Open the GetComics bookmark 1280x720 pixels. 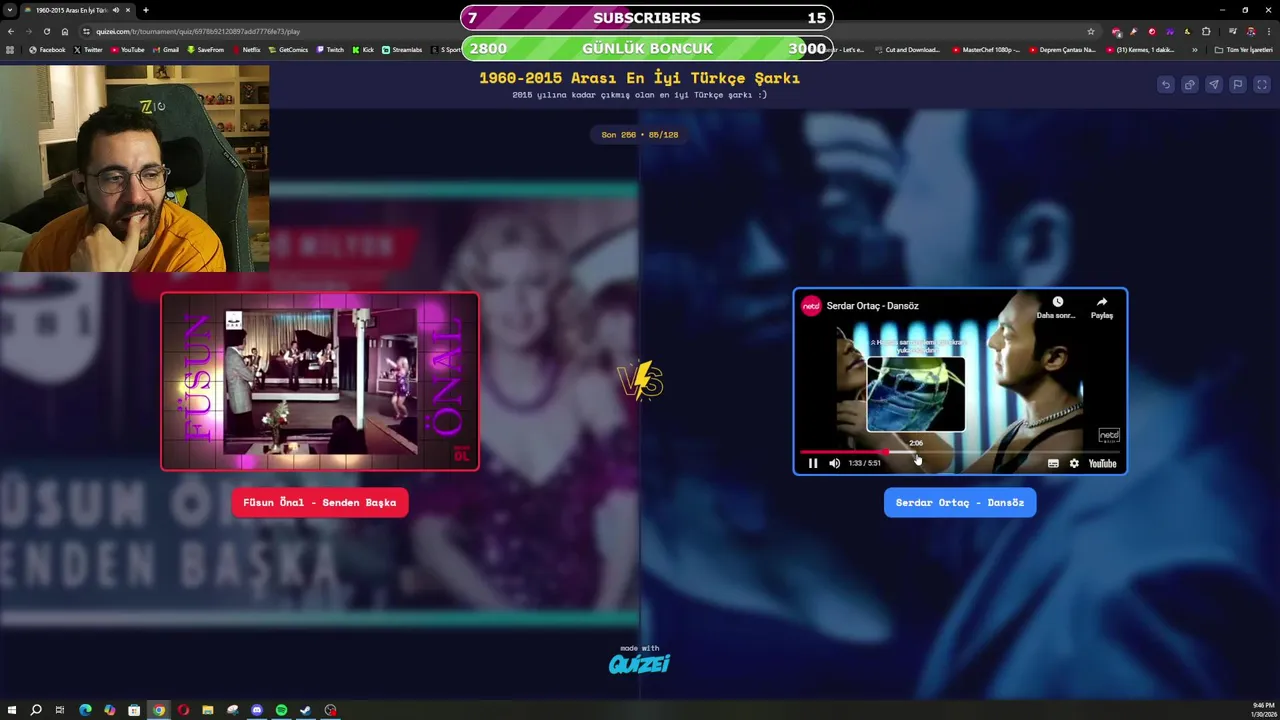tap(288, 49)
